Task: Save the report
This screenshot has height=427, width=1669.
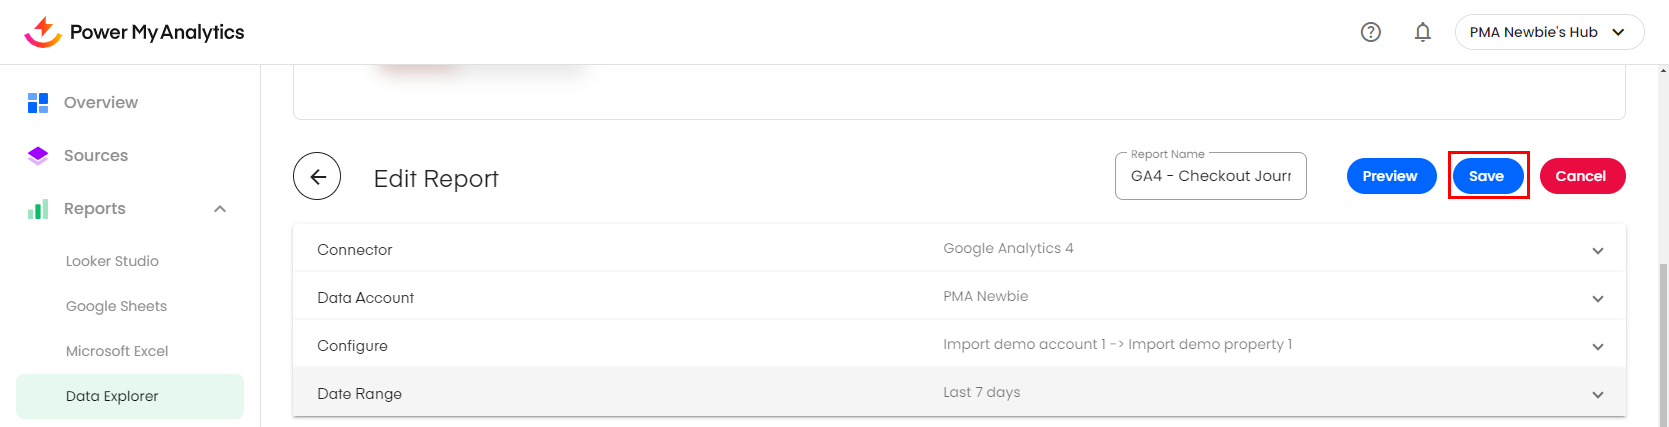Action: coord(1487,176)
